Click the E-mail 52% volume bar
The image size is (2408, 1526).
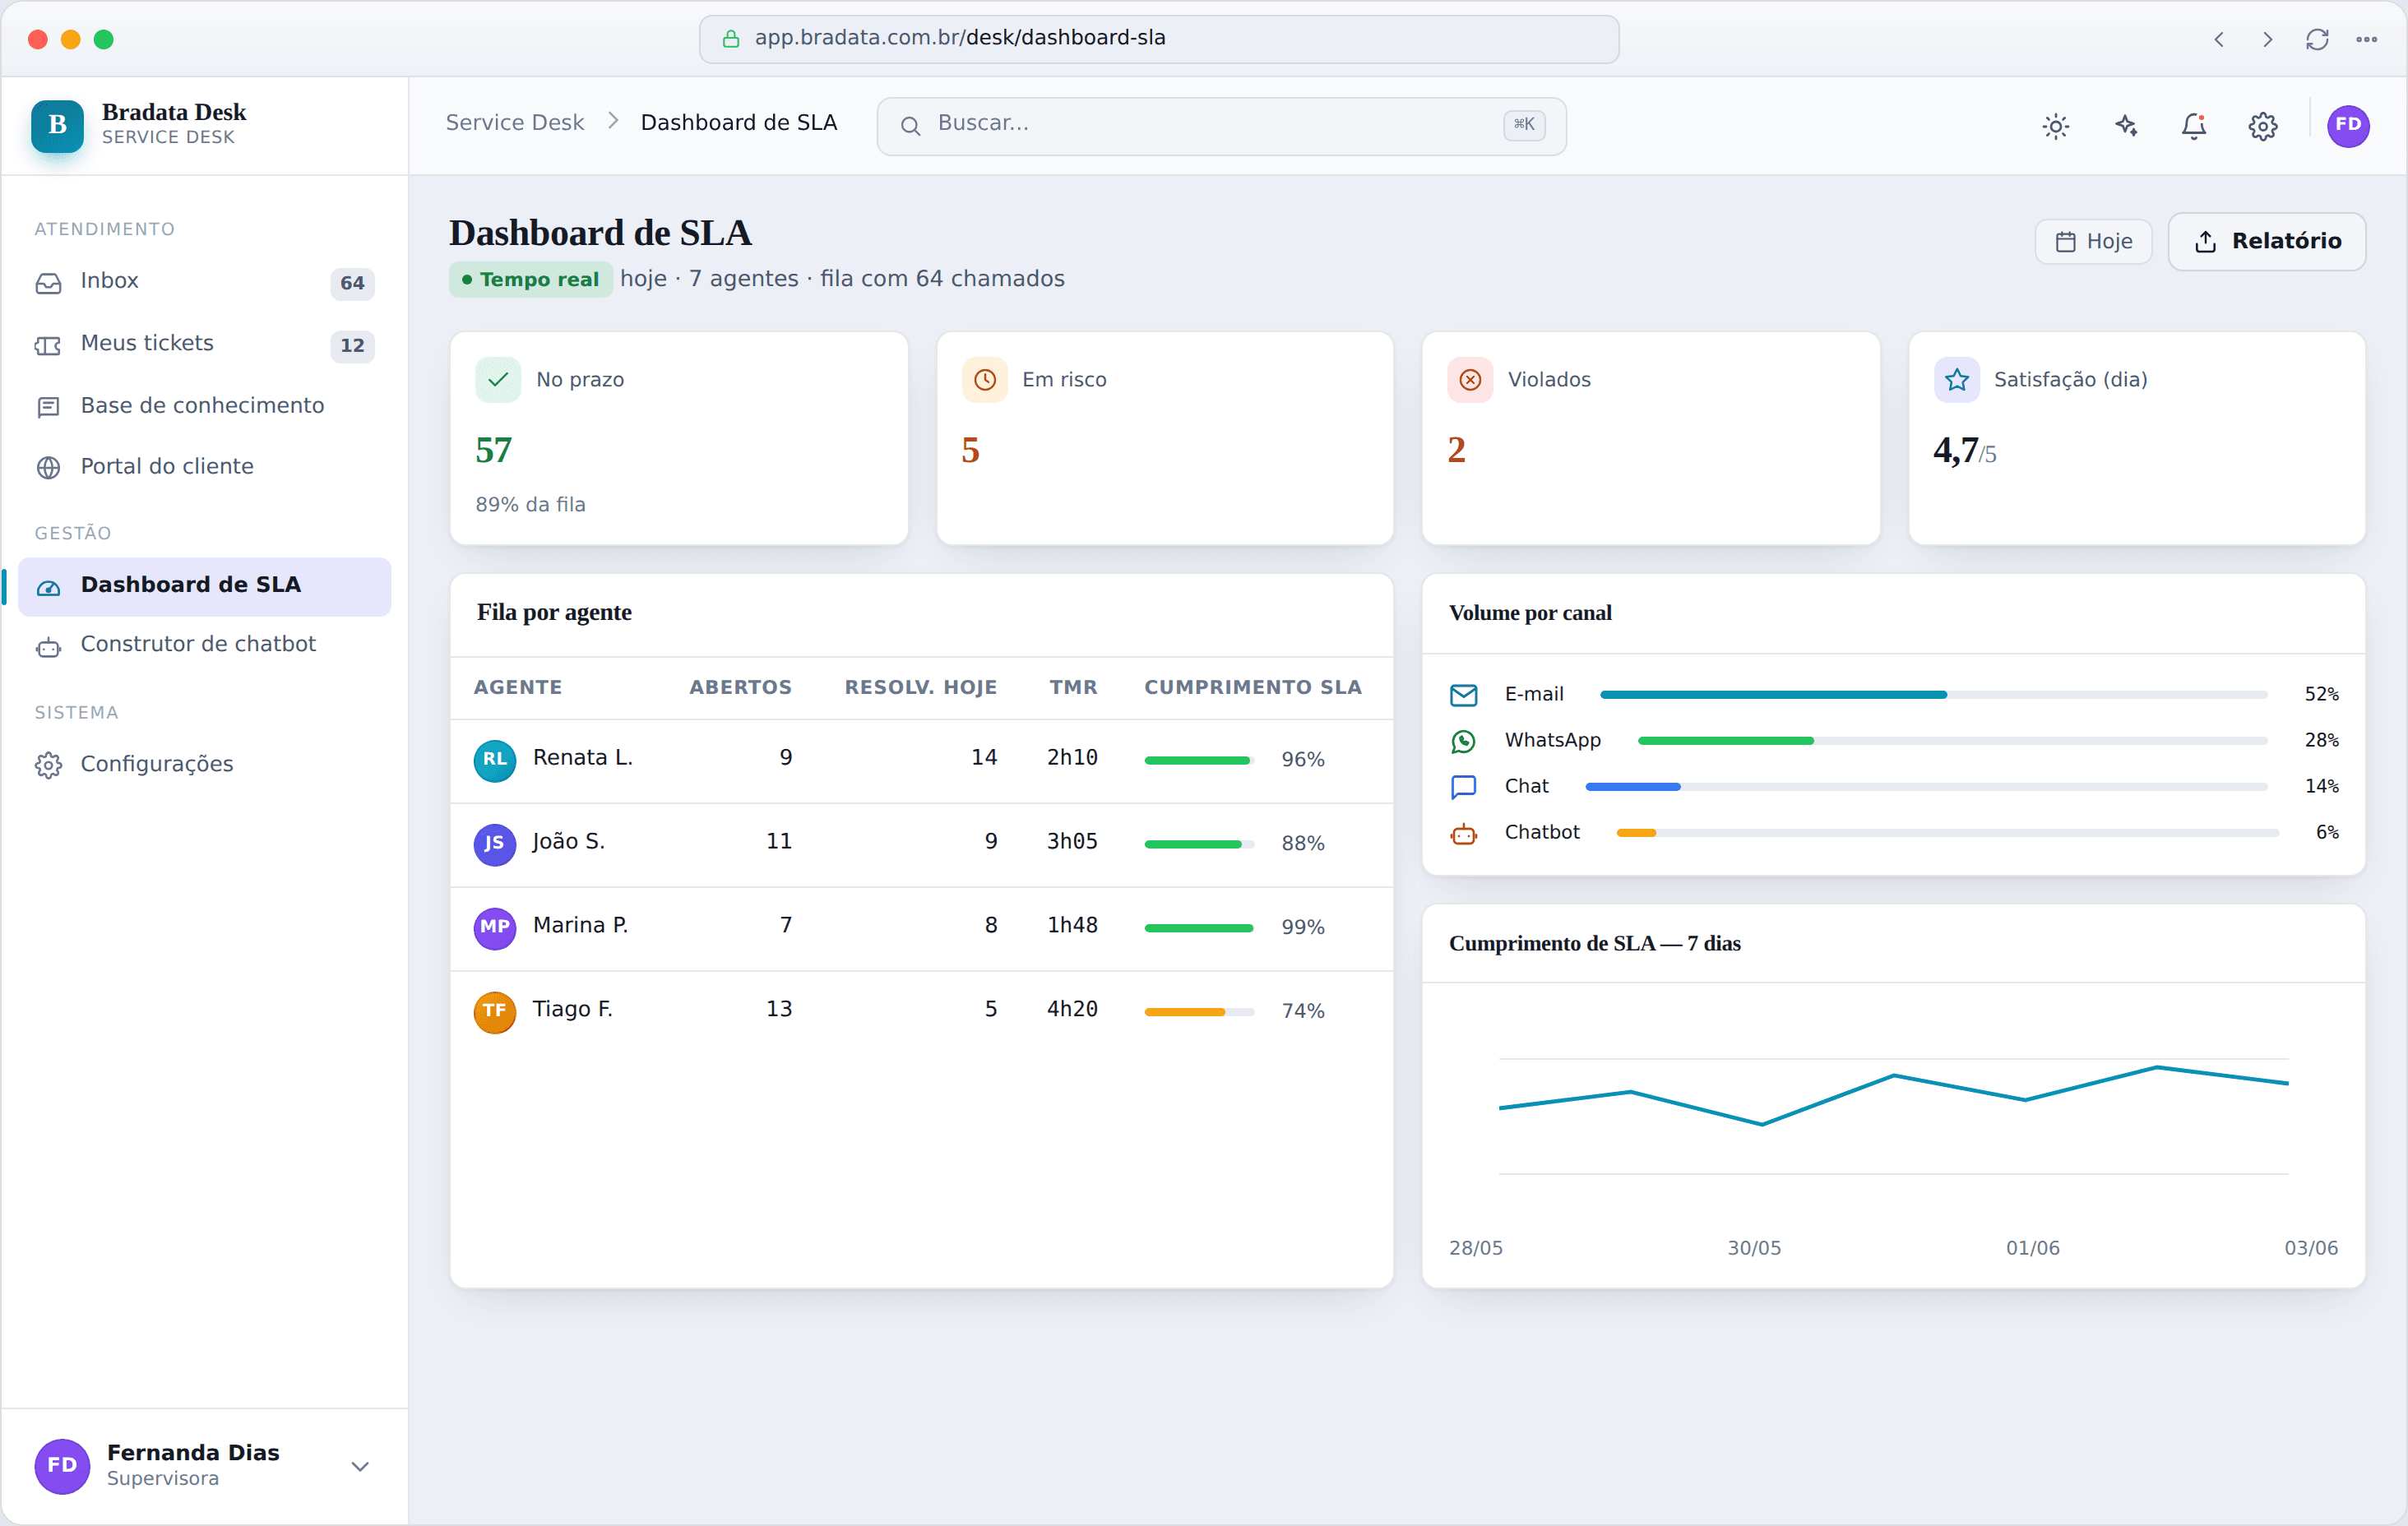[x=1933, y=694]
